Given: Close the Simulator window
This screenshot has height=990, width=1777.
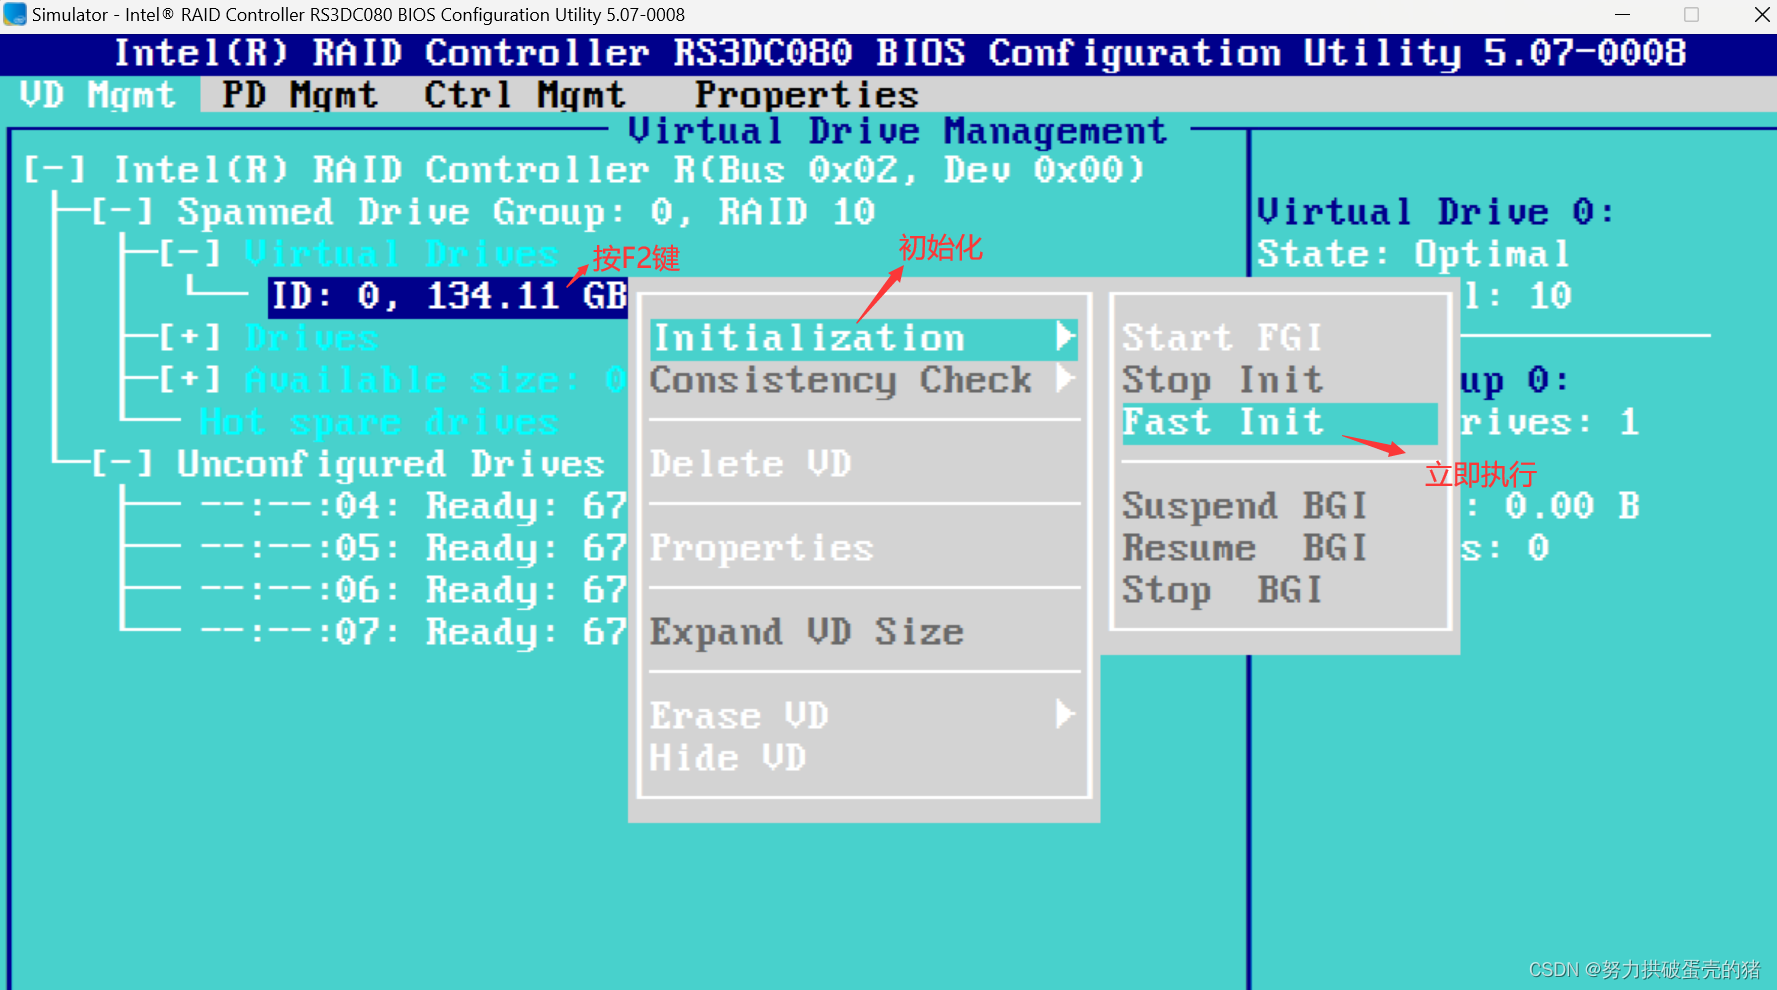Looking at the screenshot, I should click(x=1761, y=15).
